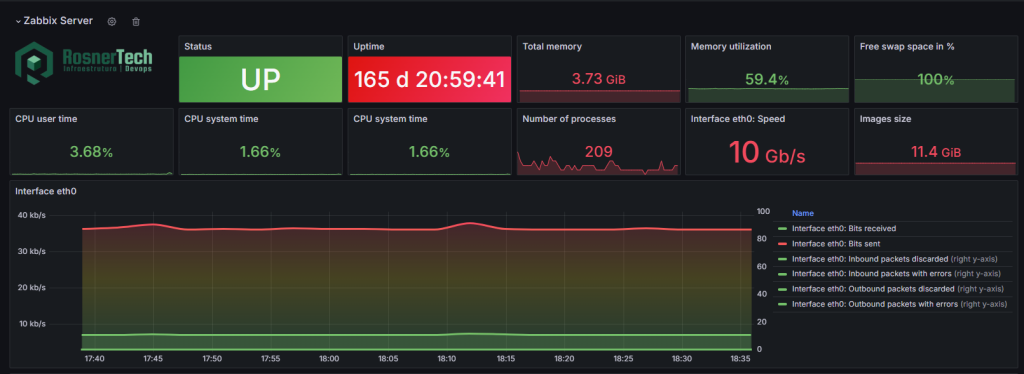Delete the Zabbix Server row with the trash icon
Viewport: 1024px width, 374px height.
click(136, 22)
